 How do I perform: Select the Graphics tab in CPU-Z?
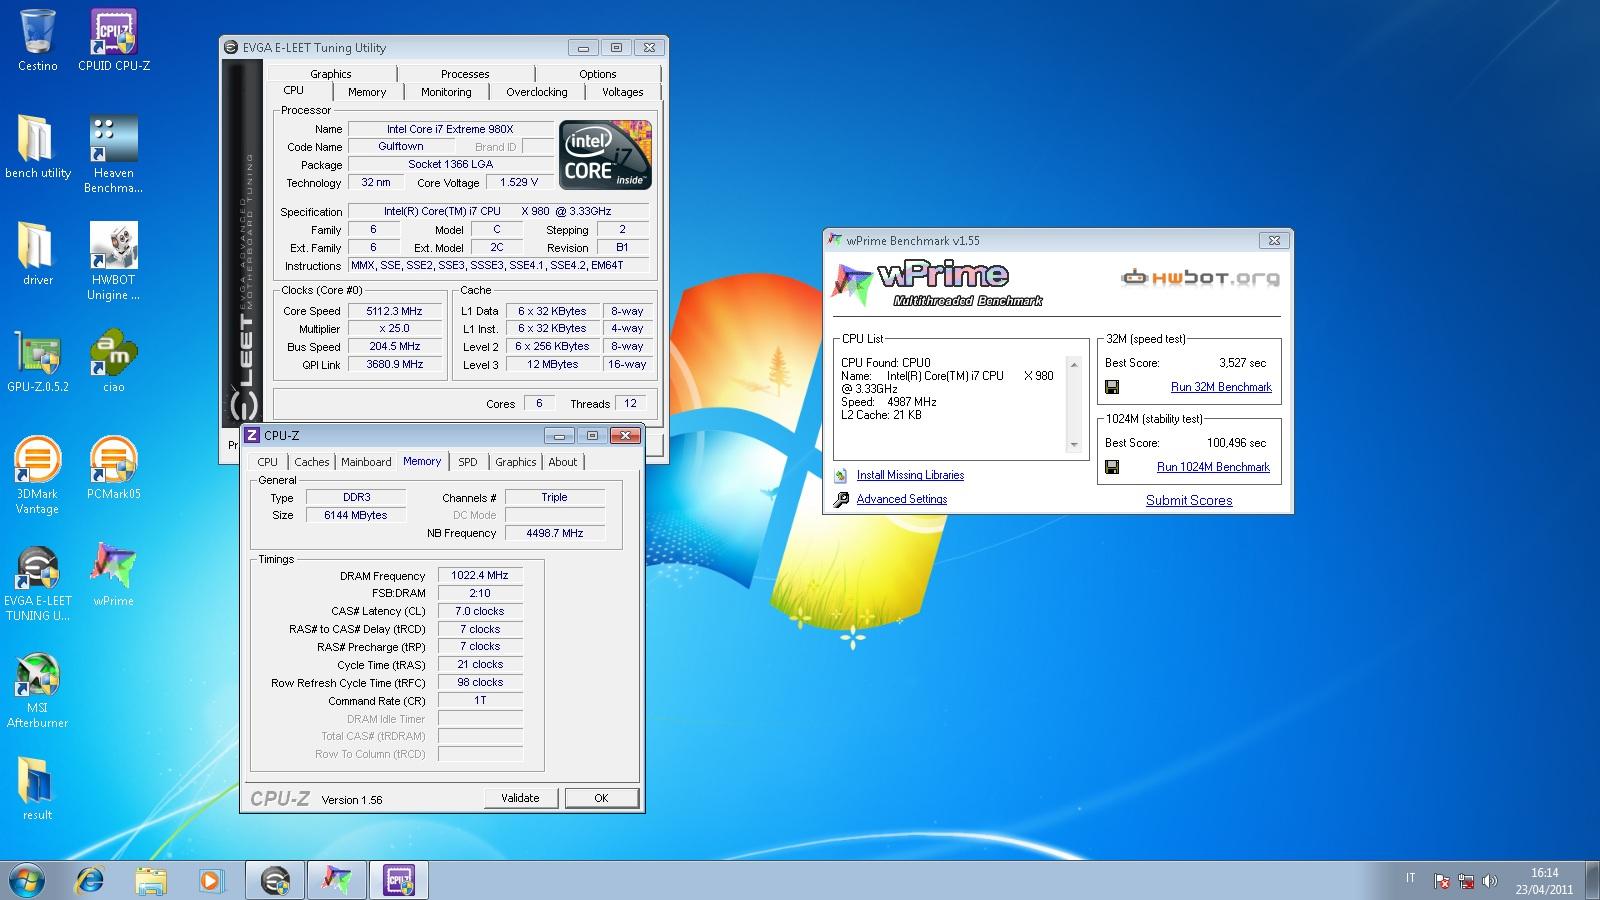coord(516,462)
